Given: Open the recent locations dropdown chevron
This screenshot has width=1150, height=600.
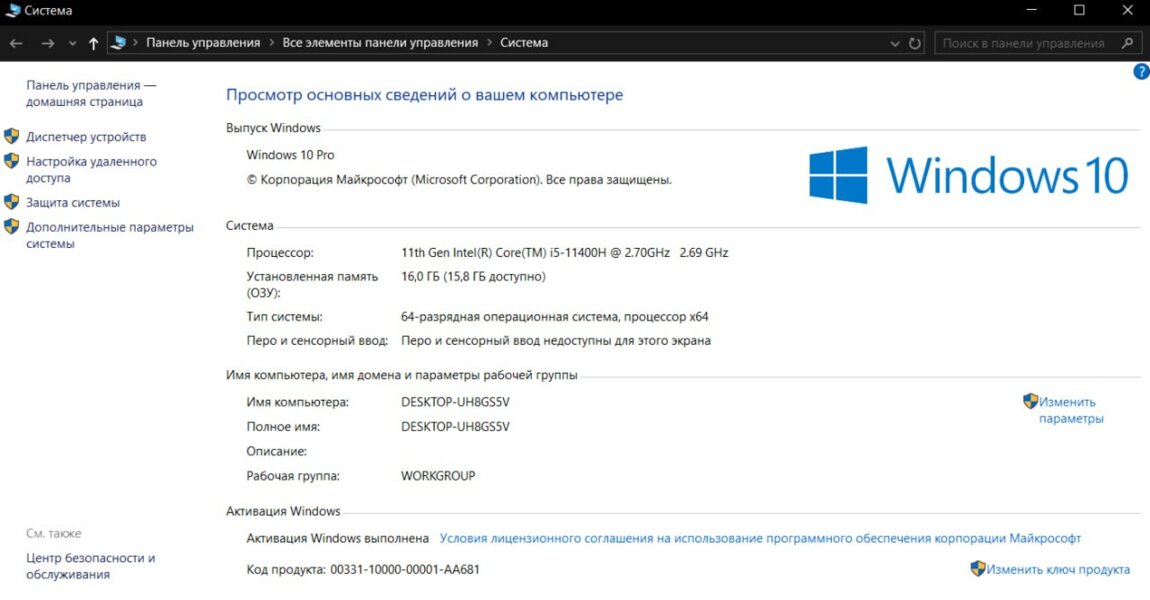Looking at the screenshot, I should pyautogui.click(x=72, y=44).
